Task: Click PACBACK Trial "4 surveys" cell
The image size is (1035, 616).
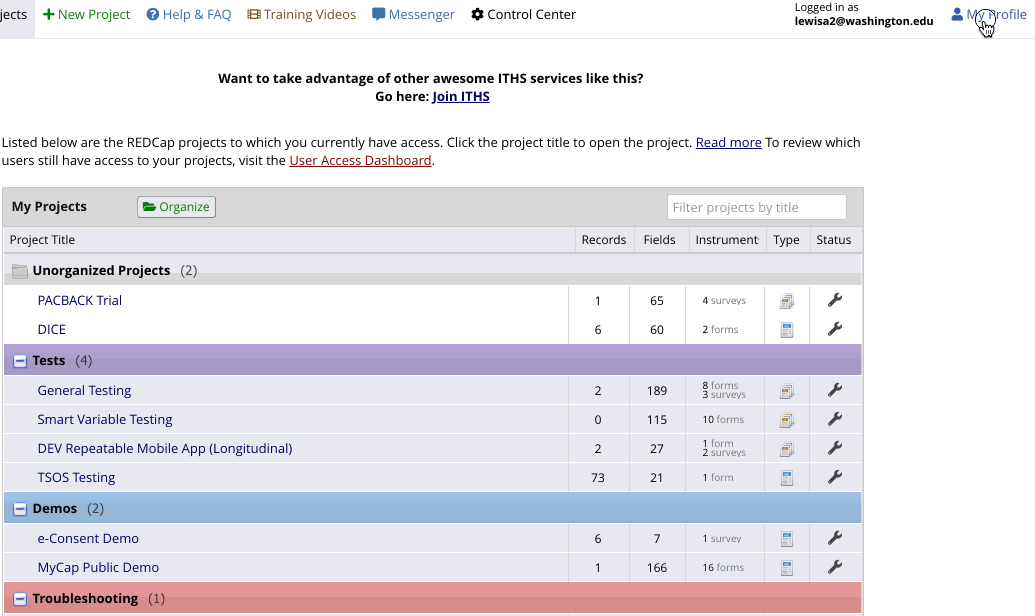Action: 724,300
